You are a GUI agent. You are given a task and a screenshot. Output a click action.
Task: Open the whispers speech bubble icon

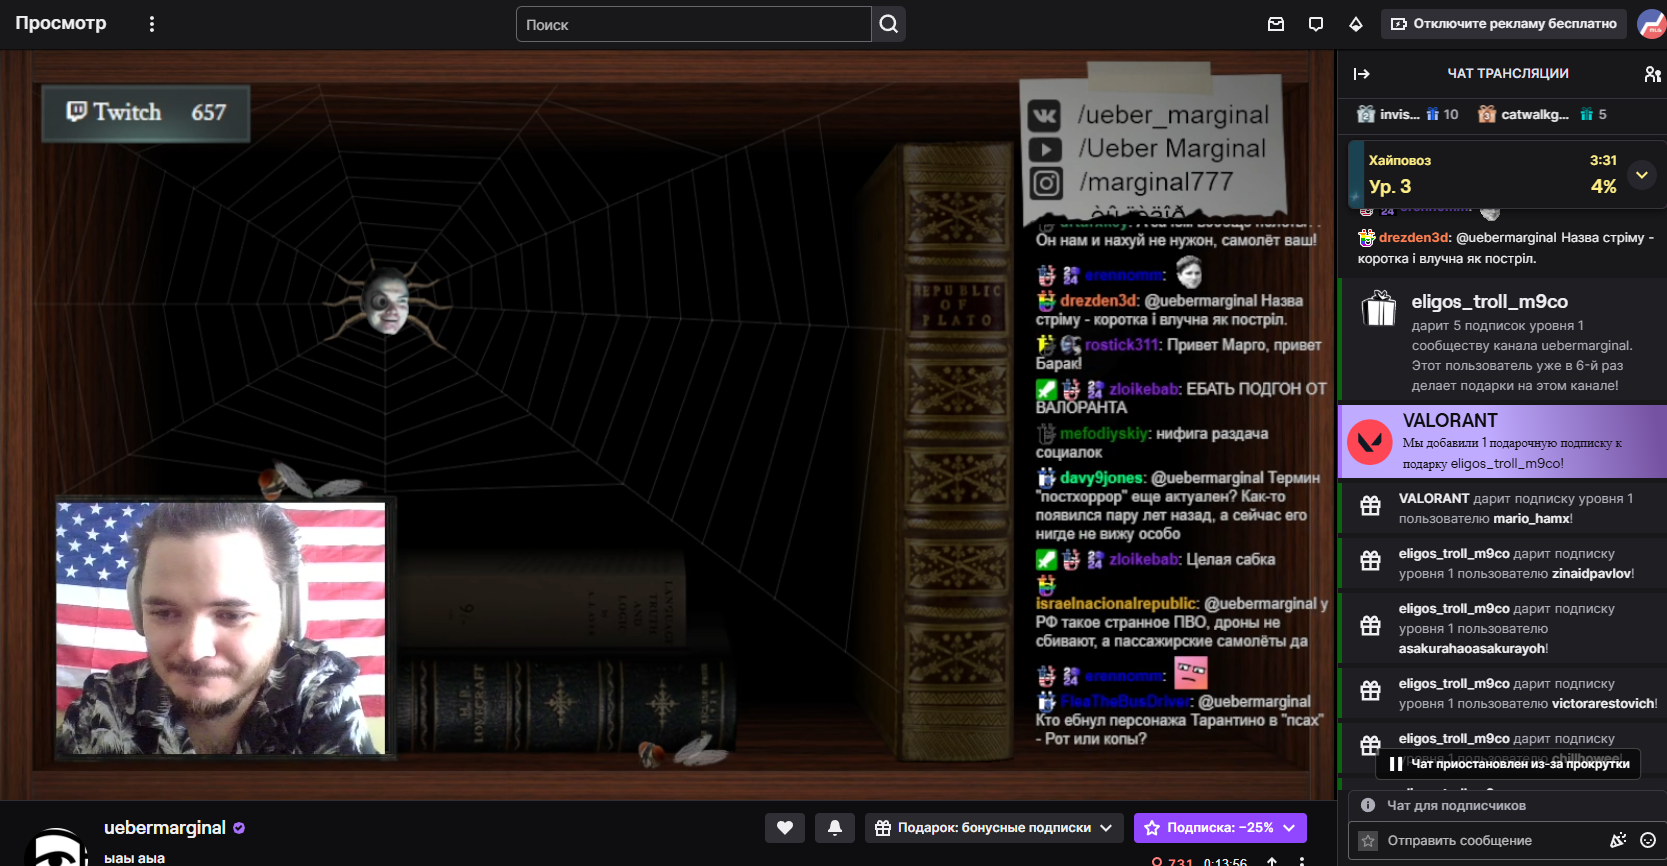click(x=1316, y=24)
